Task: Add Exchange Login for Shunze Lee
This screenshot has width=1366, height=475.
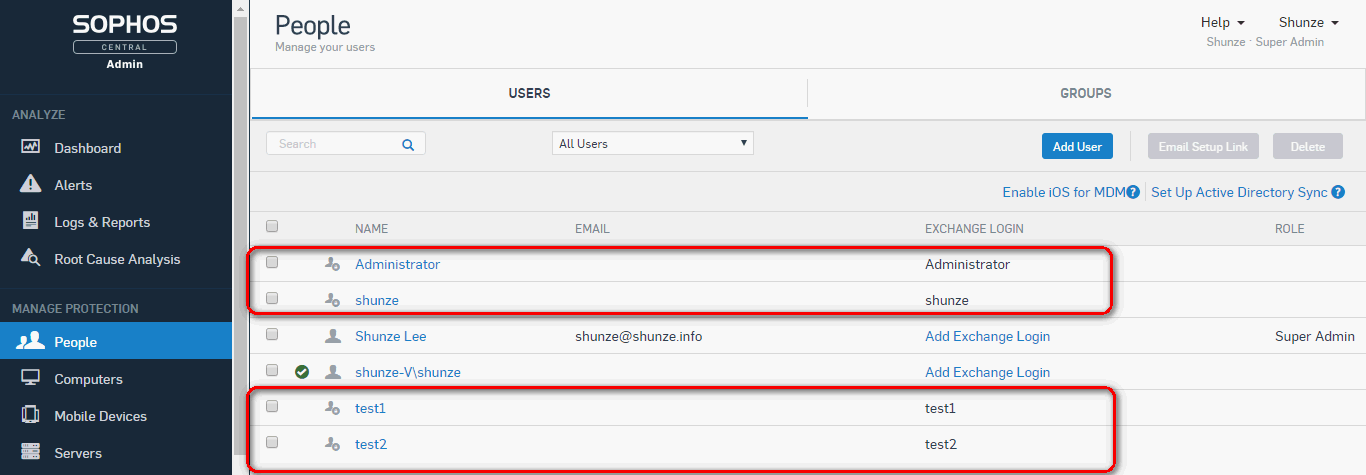Action: [987, 336]
